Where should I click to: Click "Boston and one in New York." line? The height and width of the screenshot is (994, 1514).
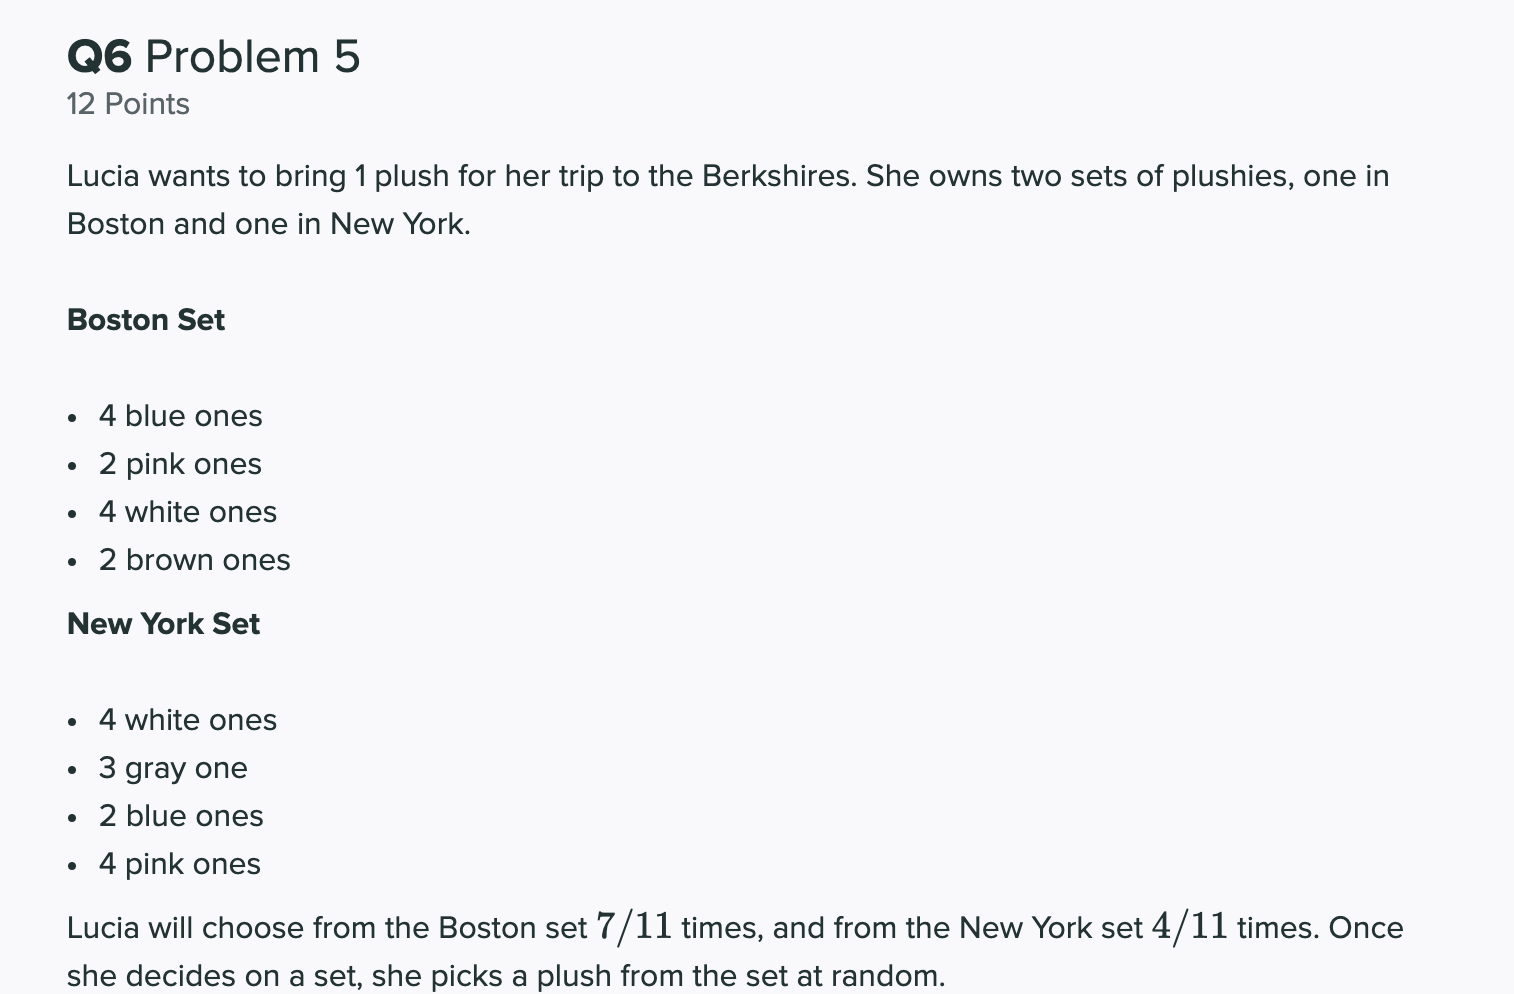[269, 224]
